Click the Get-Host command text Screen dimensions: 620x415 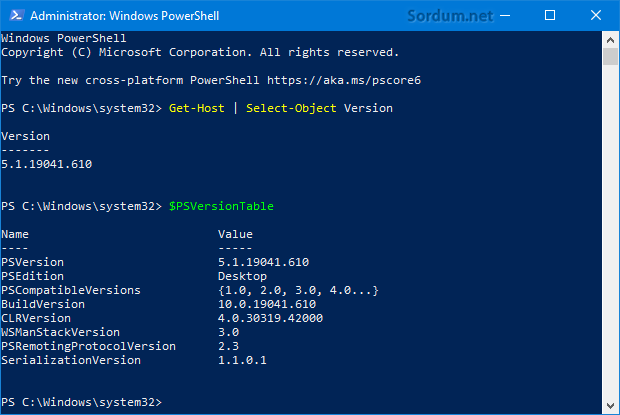pos(199,107)
